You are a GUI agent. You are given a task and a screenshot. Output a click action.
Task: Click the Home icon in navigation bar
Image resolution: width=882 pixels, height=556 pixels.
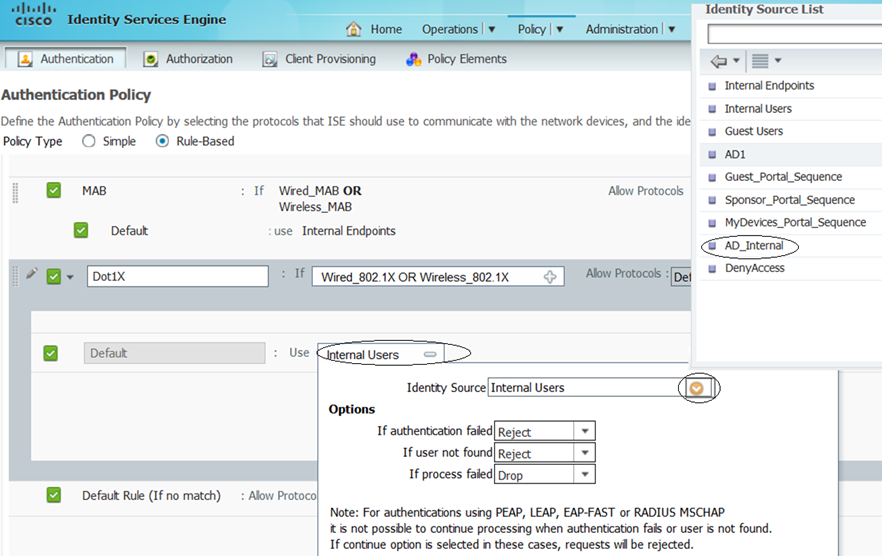coord(354,29)
